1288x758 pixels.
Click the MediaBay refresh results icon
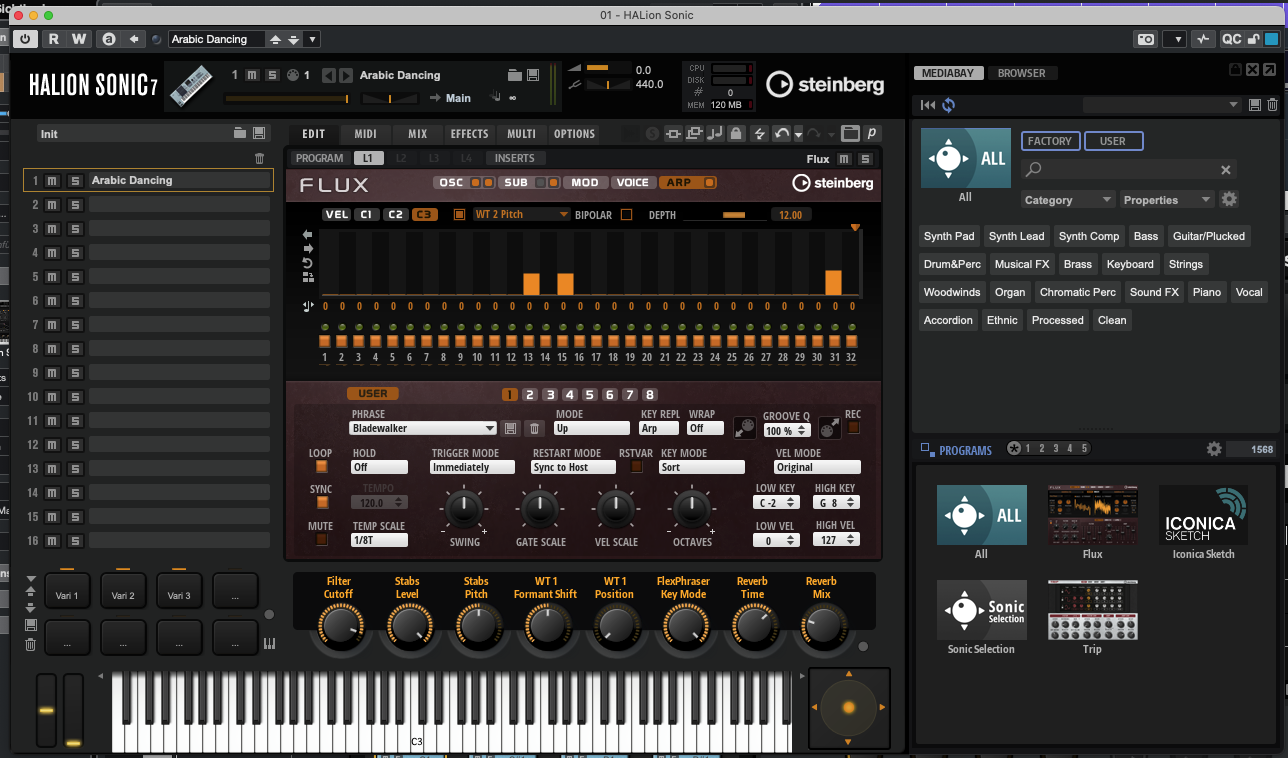(x=948, y=105)
